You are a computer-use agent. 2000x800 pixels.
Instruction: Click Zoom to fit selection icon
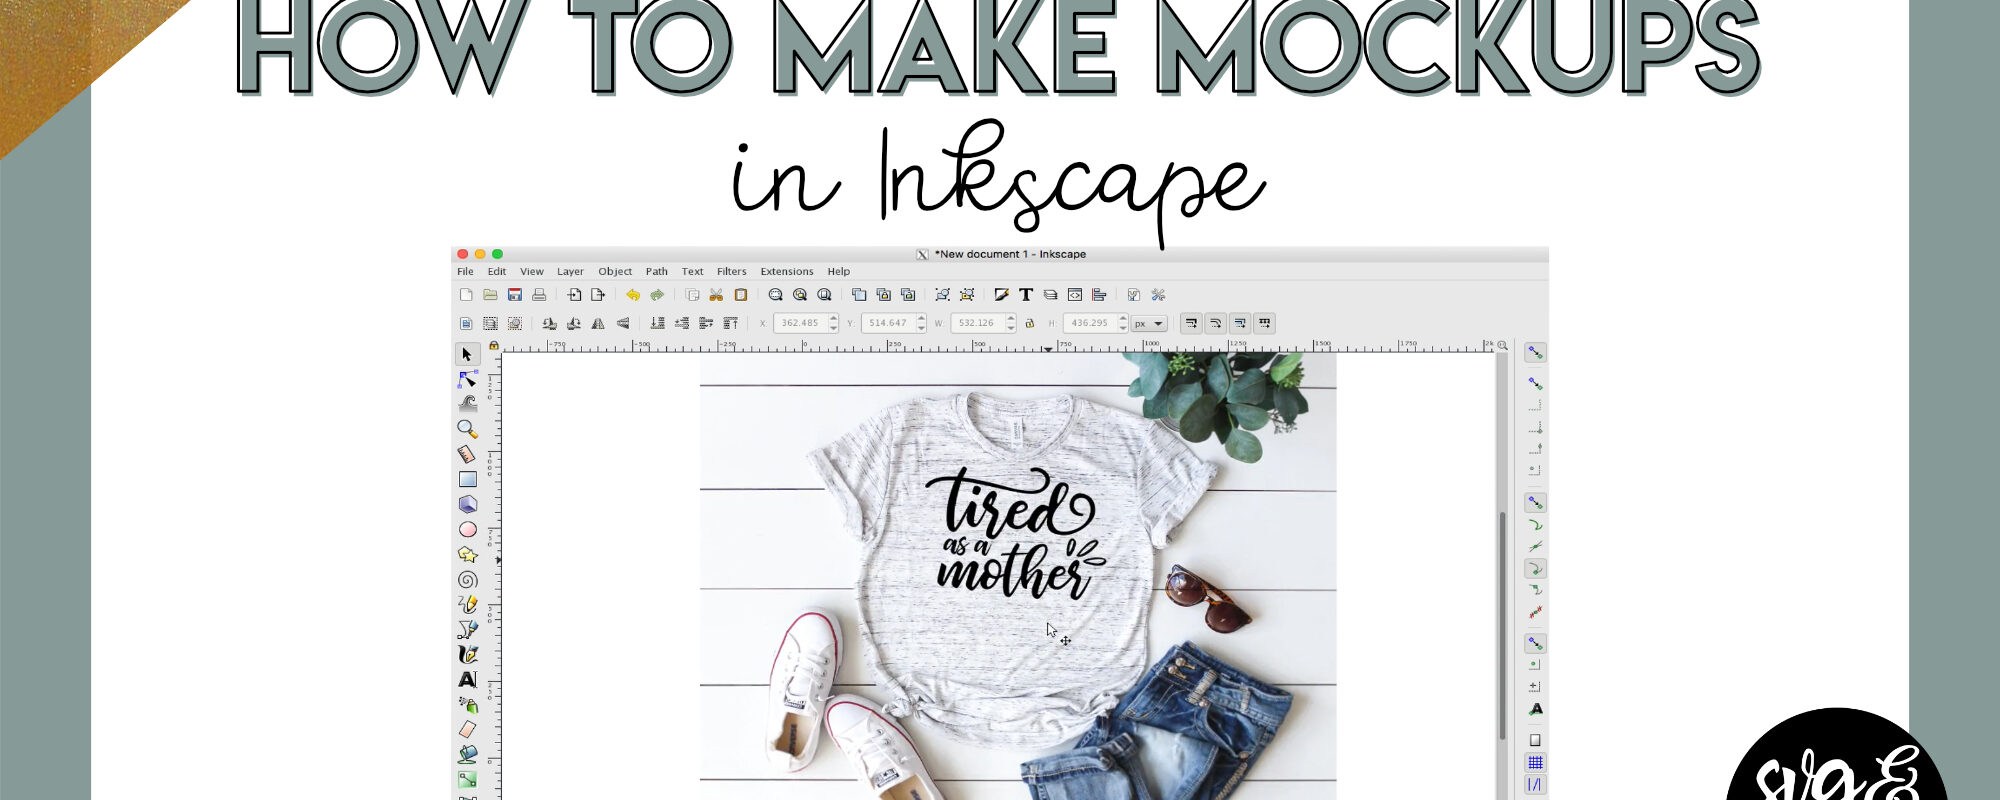pyautogui.click(x=775, y=295)
